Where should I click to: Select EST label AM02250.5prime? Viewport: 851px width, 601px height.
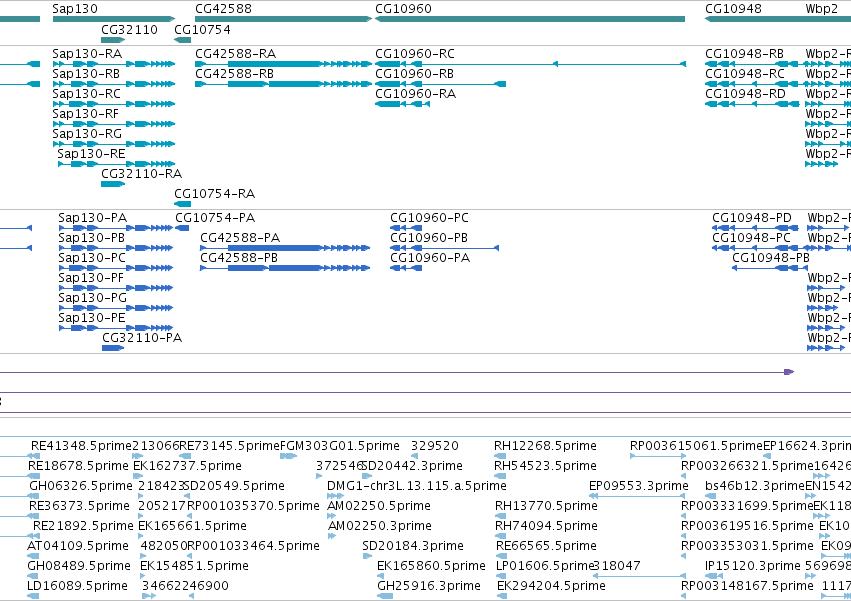[379, 506]
